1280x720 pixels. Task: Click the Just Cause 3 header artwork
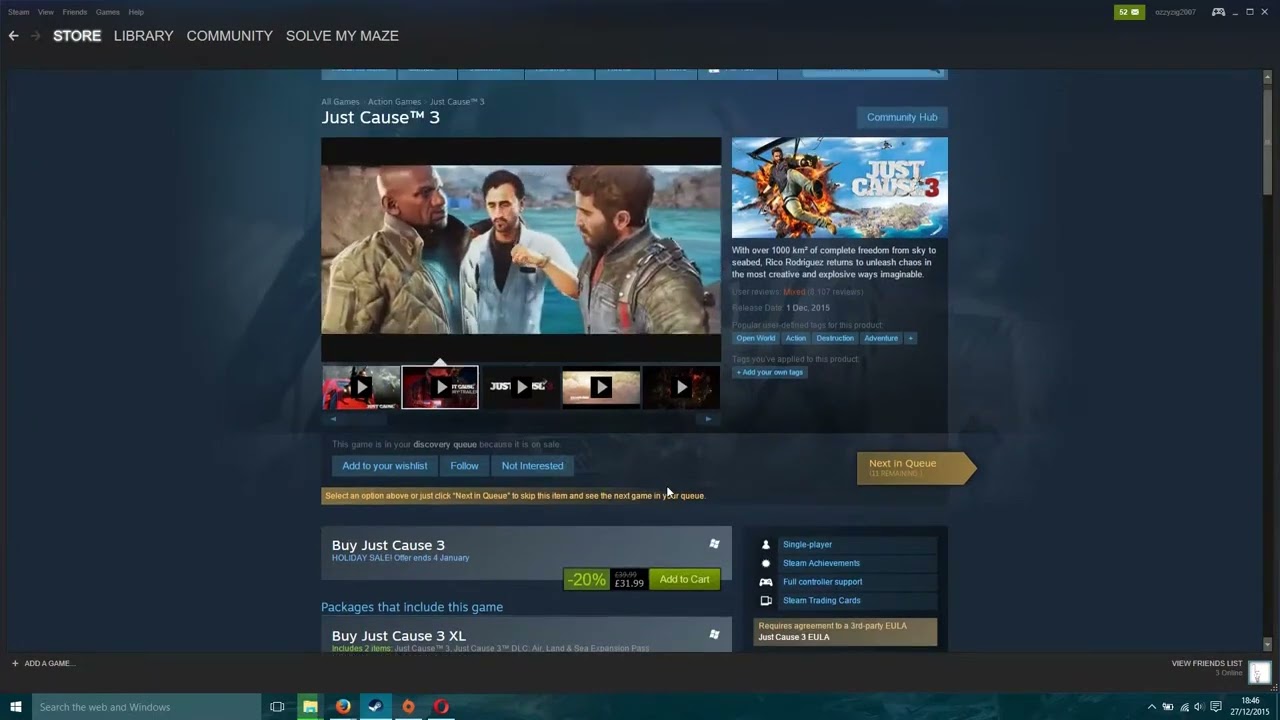point(840,188)
